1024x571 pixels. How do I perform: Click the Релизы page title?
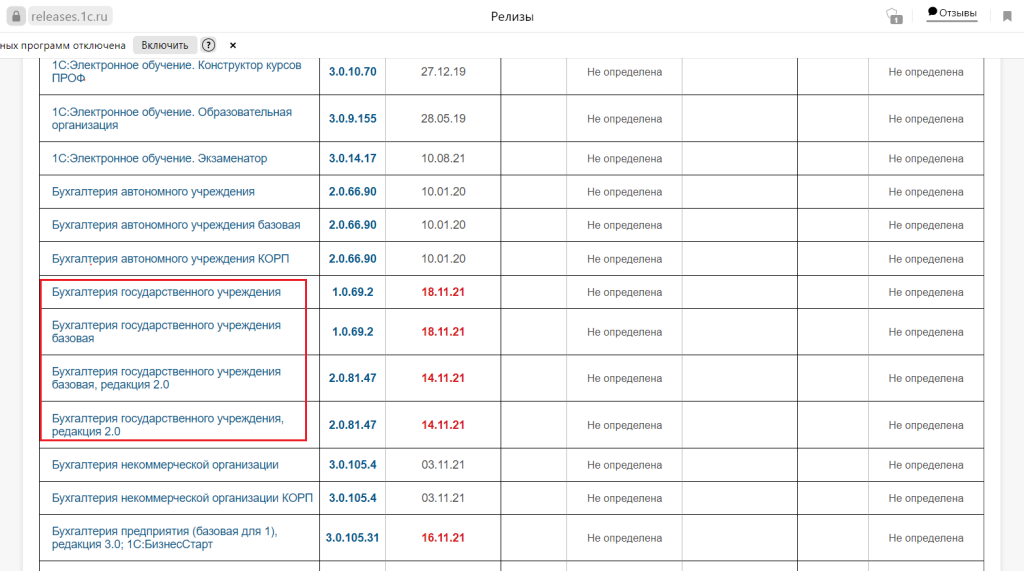point(512,16)
